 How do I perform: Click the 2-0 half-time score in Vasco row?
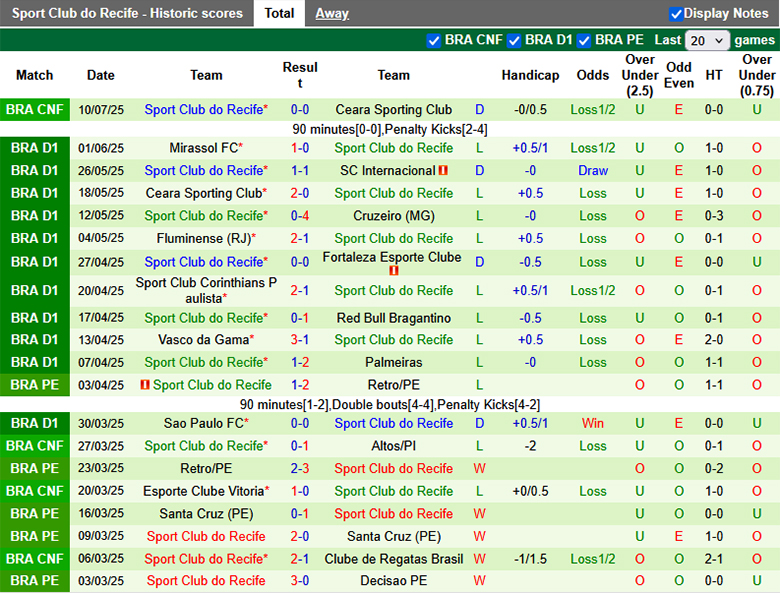pos(714,340)
